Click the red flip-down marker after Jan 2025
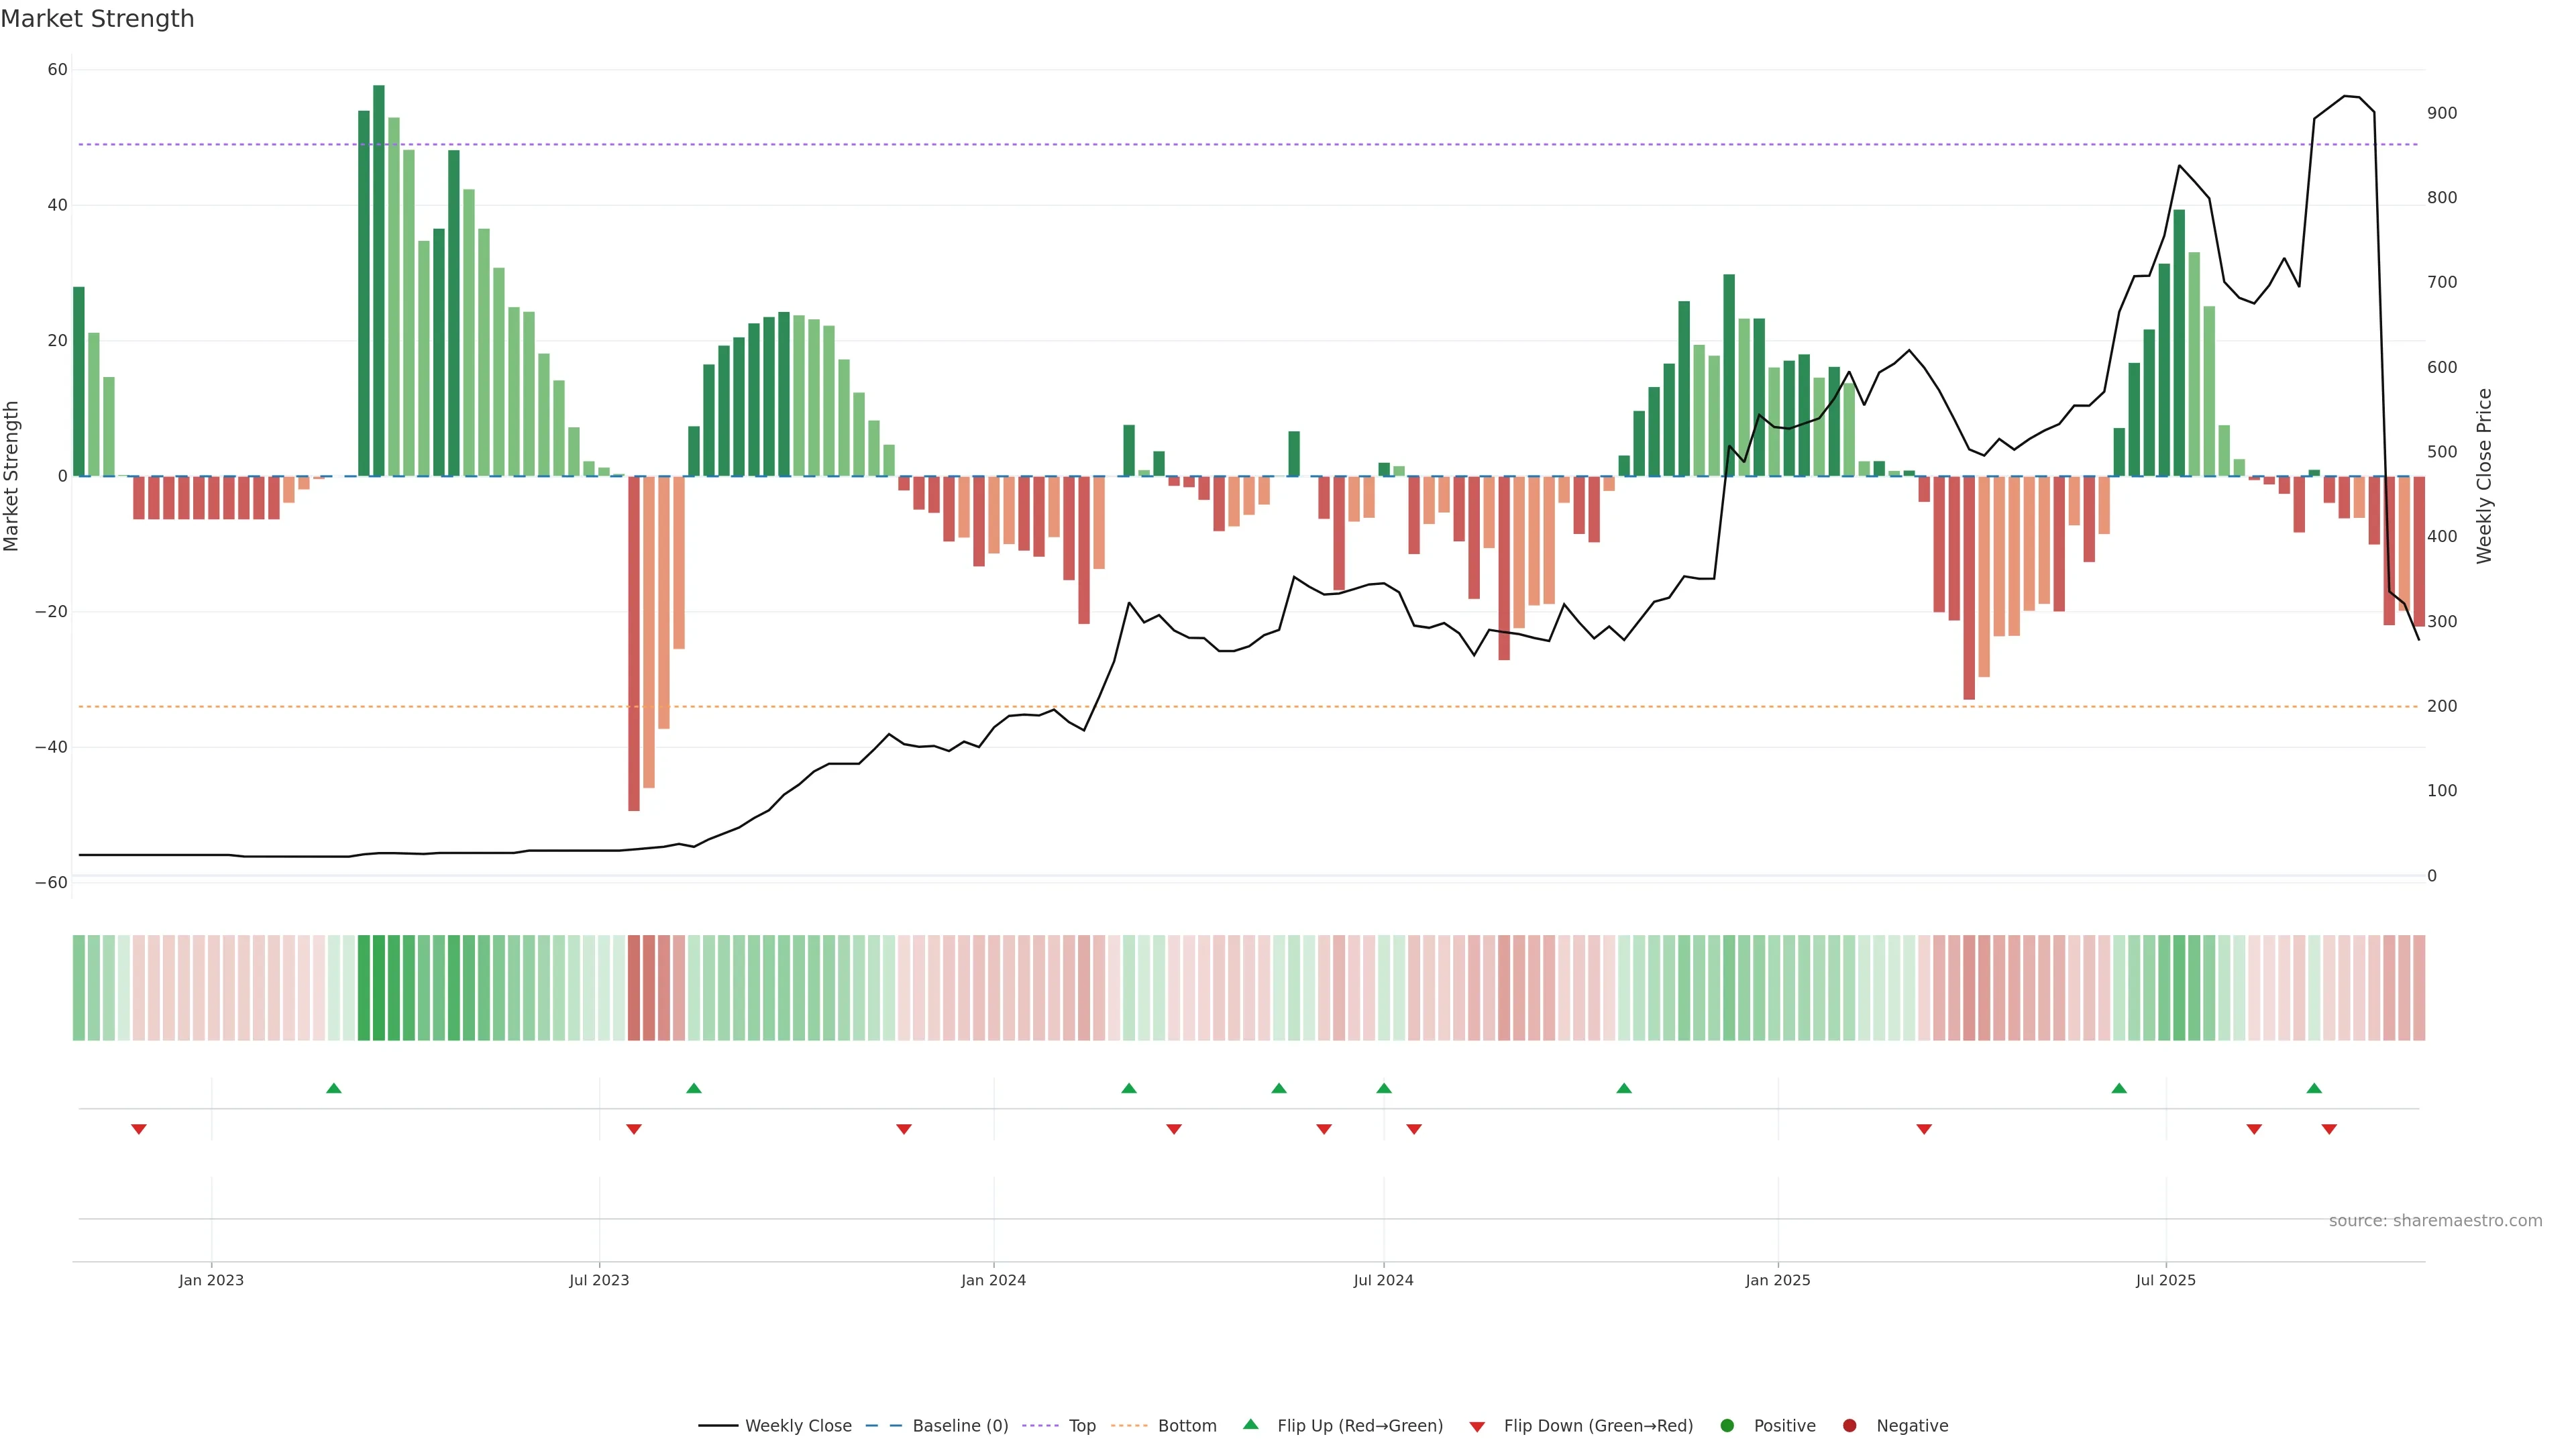This screenshot has height=1449, width=2576. point(1924,1129)
